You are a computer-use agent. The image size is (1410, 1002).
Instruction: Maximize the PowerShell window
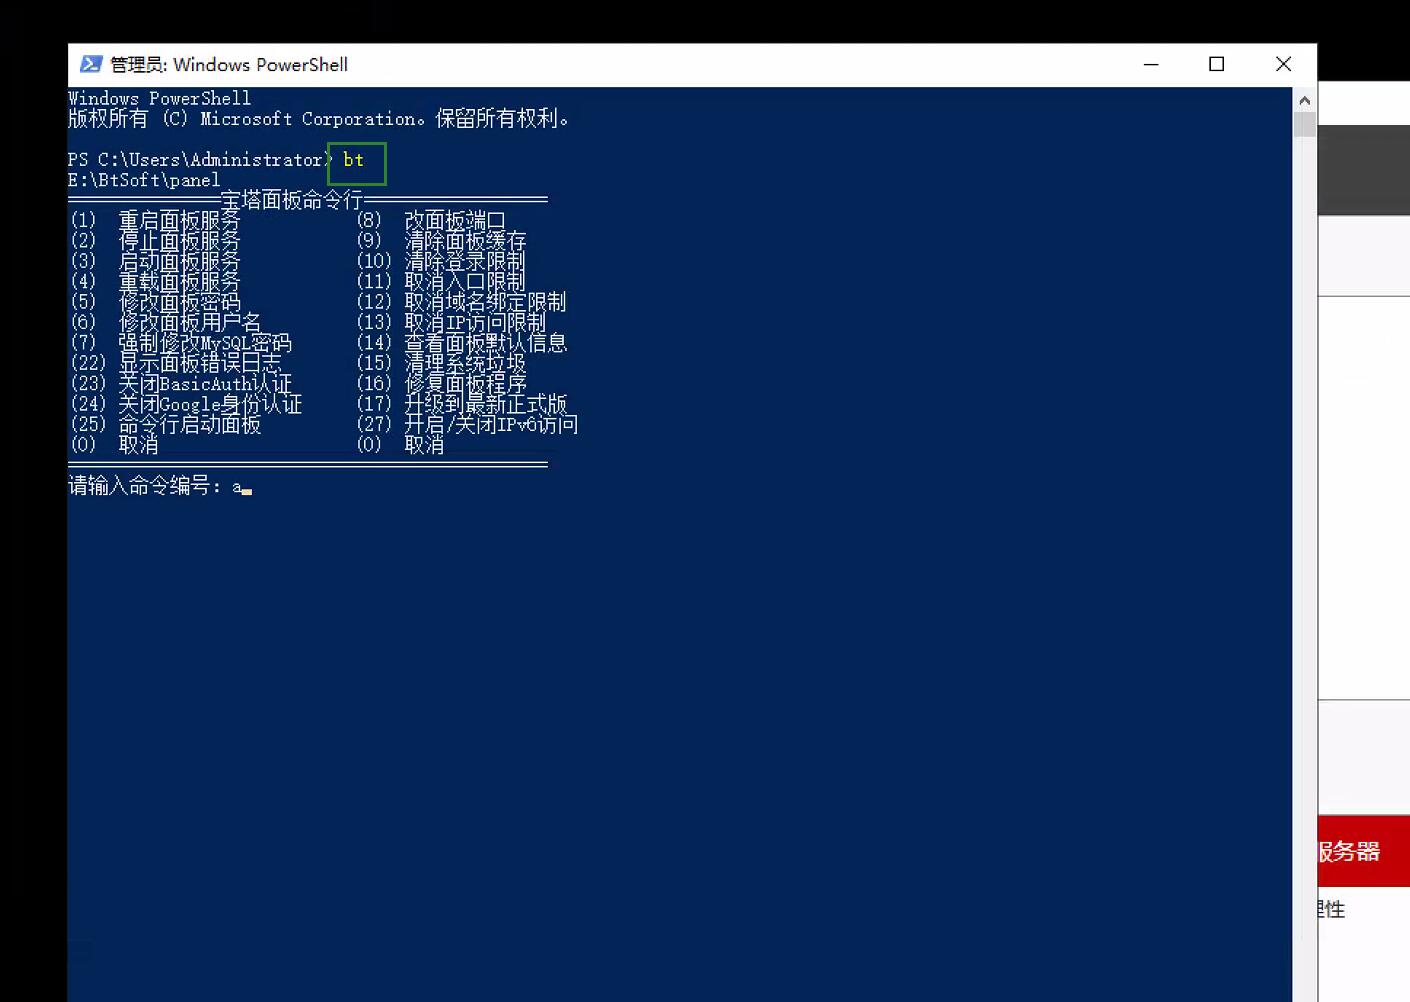(x=1217, y=64)
